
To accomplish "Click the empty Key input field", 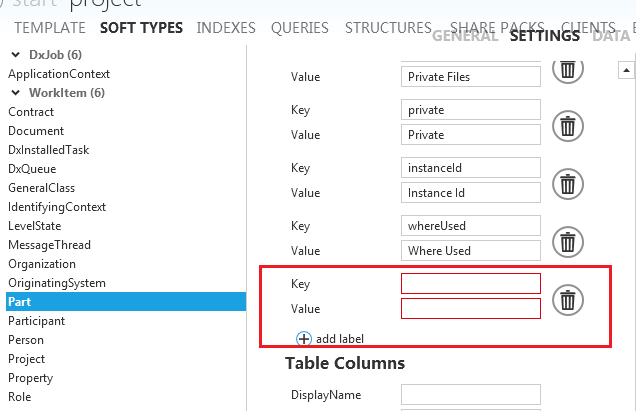I will [x=470, y=284].
